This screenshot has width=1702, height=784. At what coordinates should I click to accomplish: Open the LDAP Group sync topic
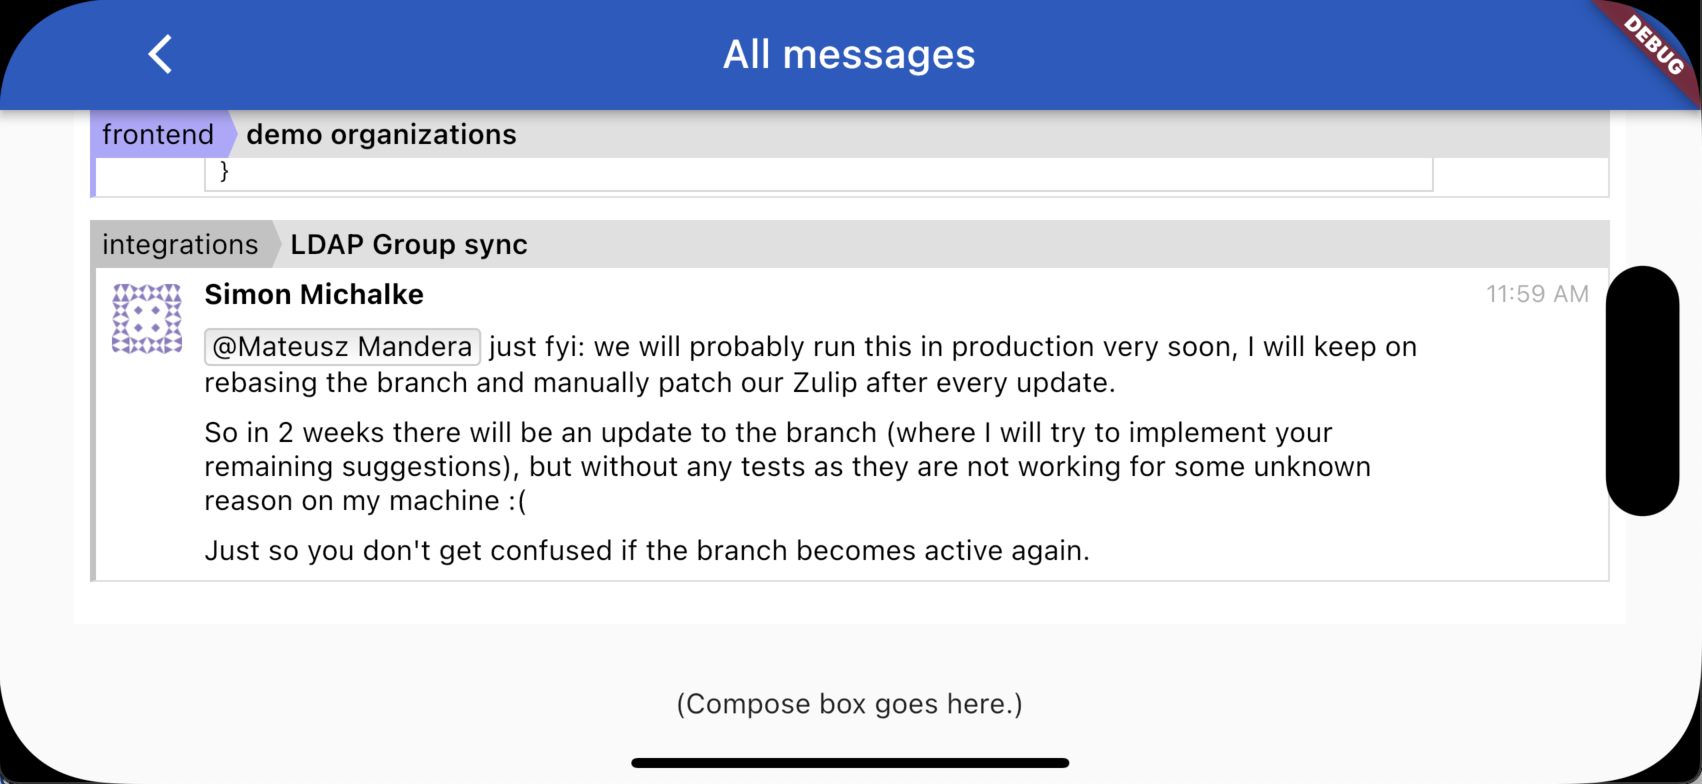(x=409, y=244)
